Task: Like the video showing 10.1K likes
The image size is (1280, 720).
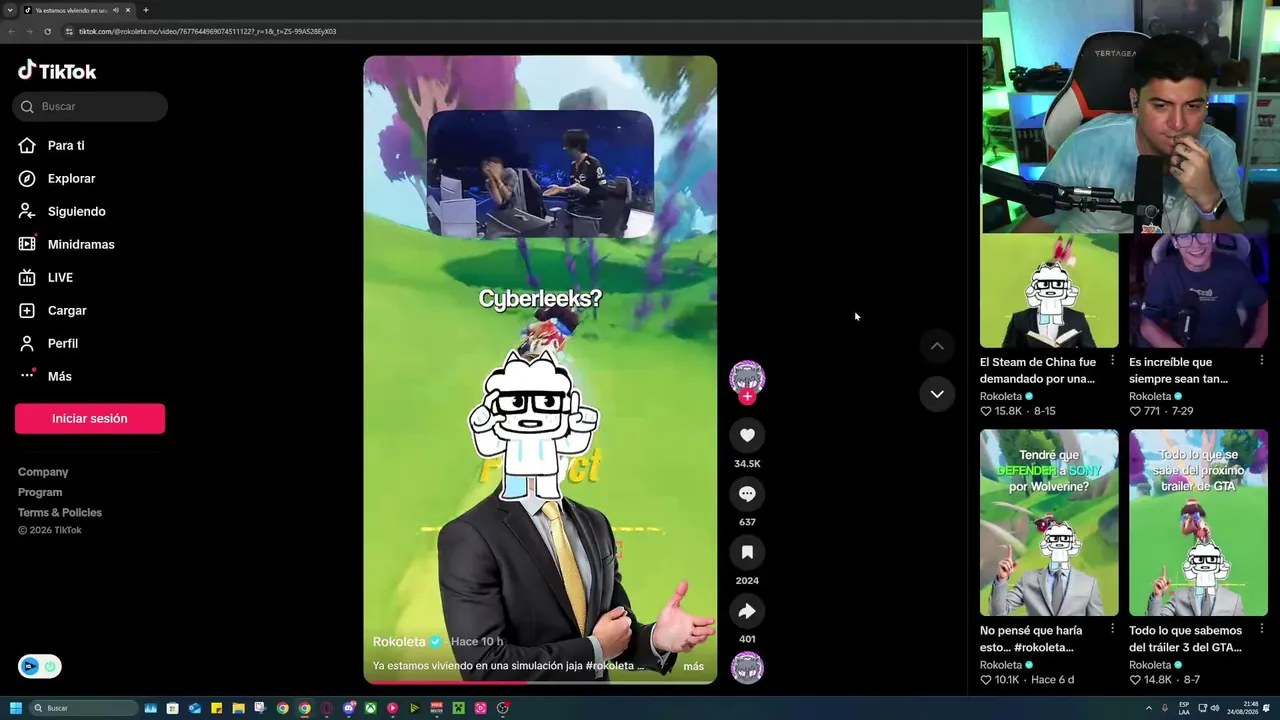Action: tap(986, 680)
